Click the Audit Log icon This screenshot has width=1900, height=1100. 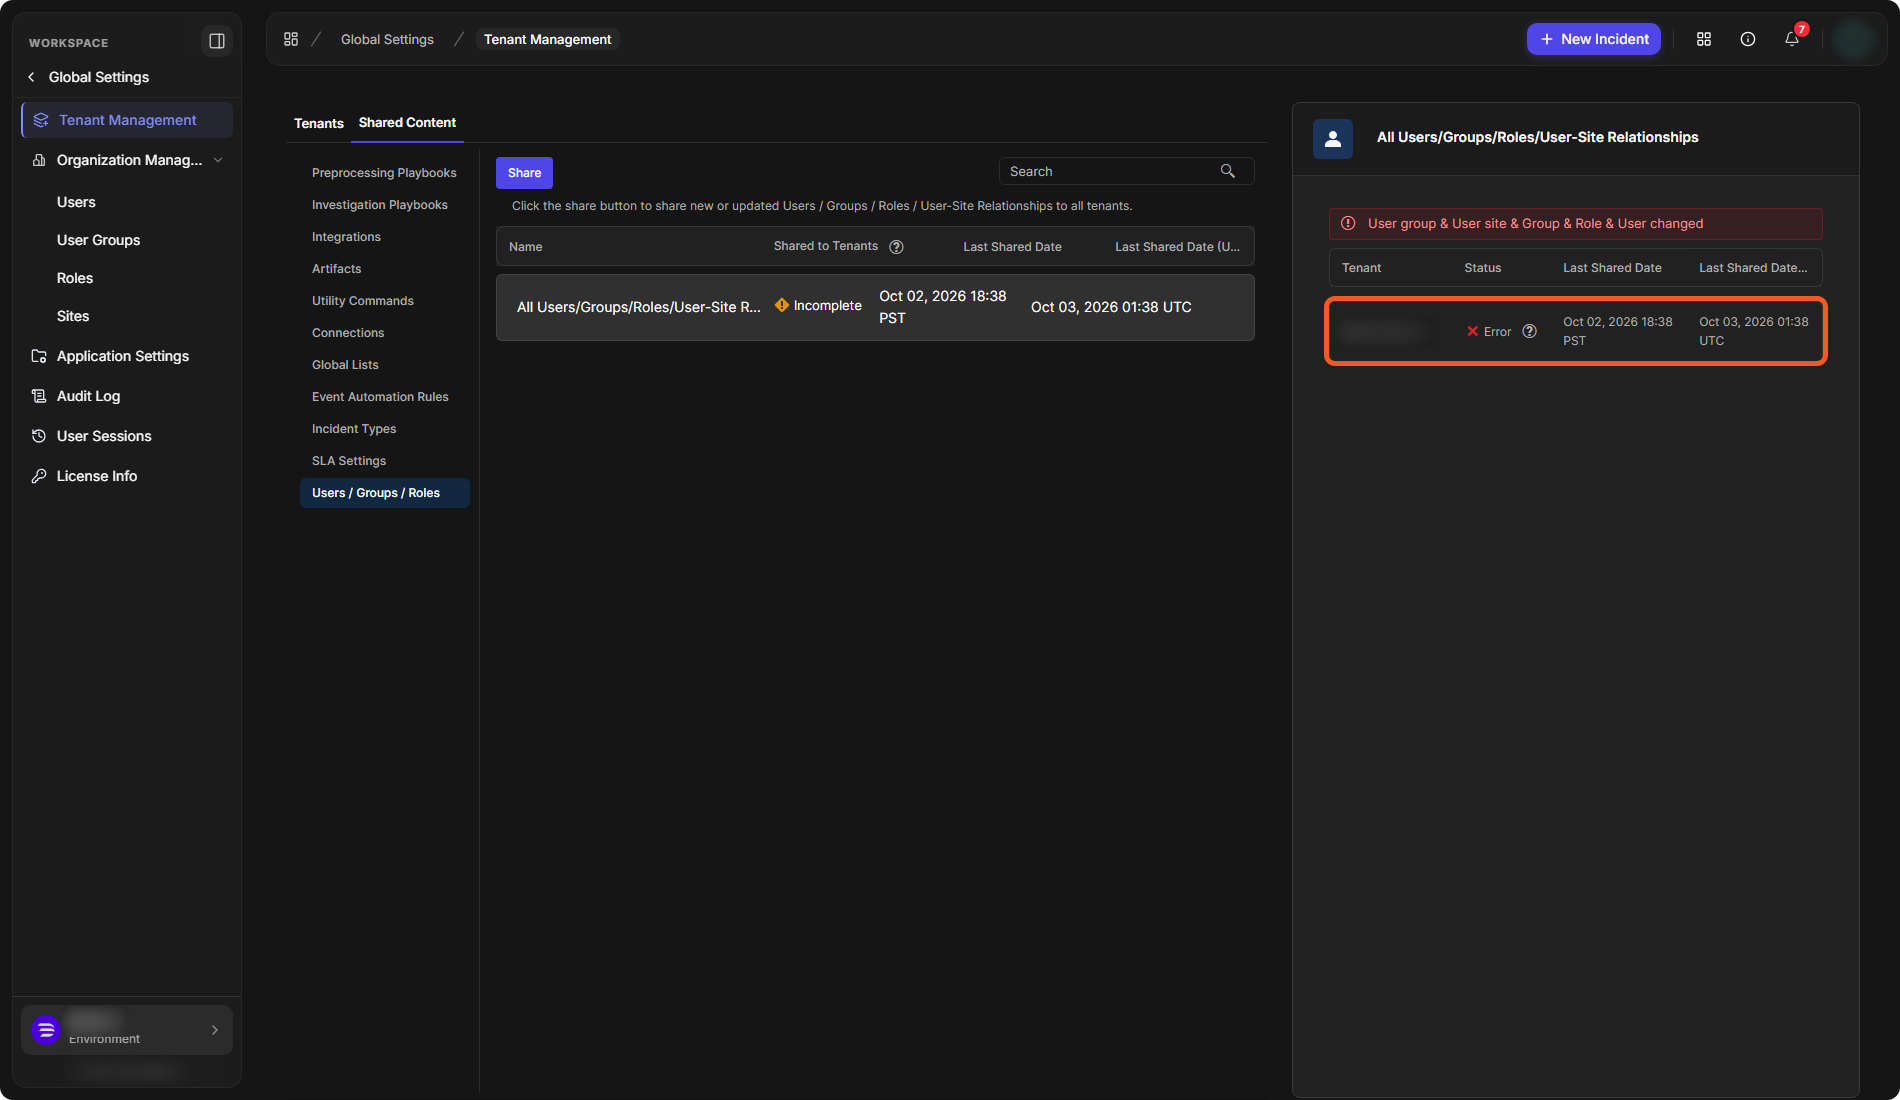pos(39,396)
